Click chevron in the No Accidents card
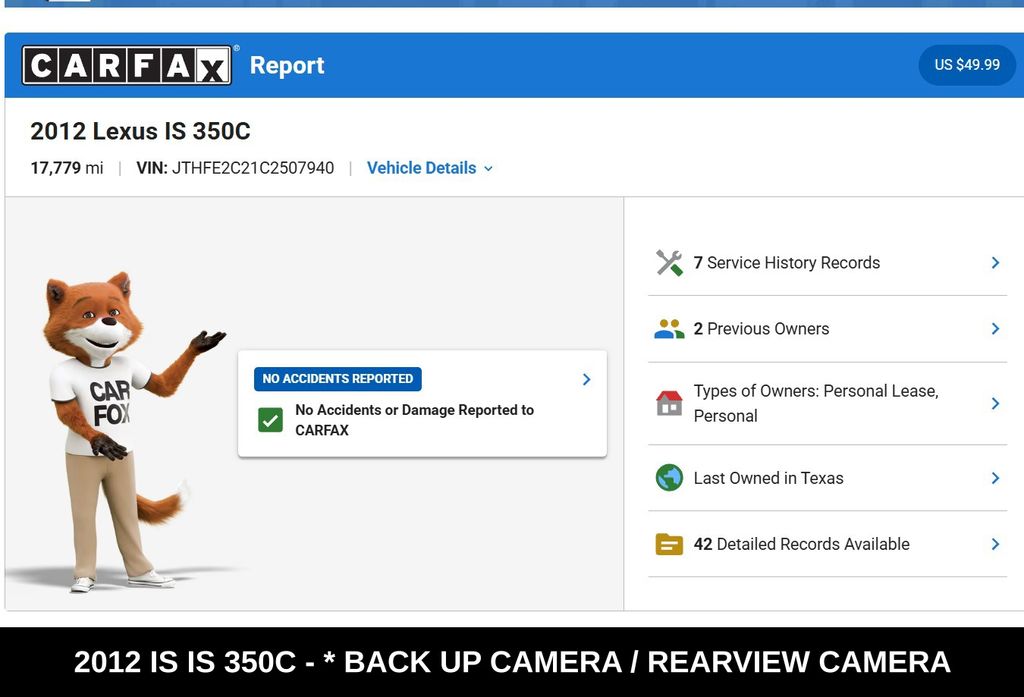The width and height of the screenshot is (1024, 697). click(x=586, y=380)
